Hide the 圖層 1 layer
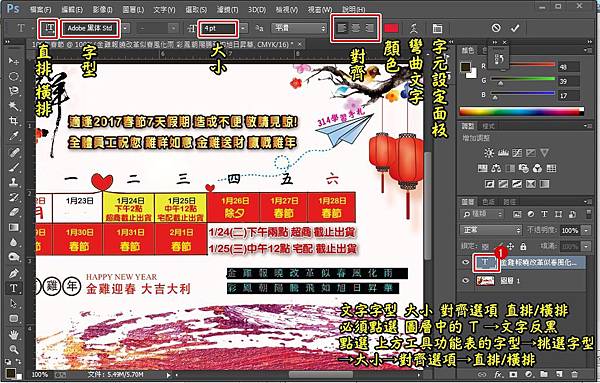Image resolution: width=600 pixels, height=383 pixels. point(465,280)
